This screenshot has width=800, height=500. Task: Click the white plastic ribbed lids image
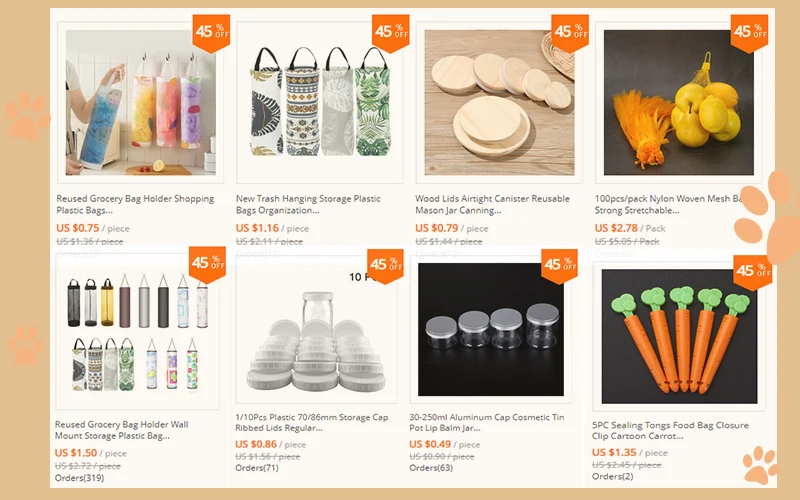click(x=316, y=332)
